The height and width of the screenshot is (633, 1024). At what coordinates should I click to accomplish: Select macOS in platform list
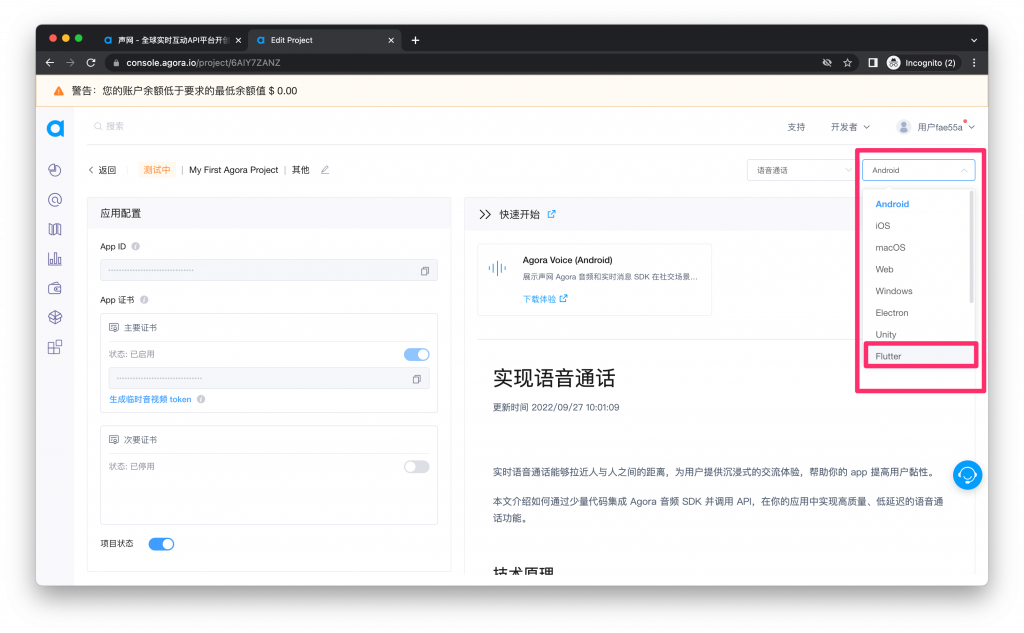890,248
